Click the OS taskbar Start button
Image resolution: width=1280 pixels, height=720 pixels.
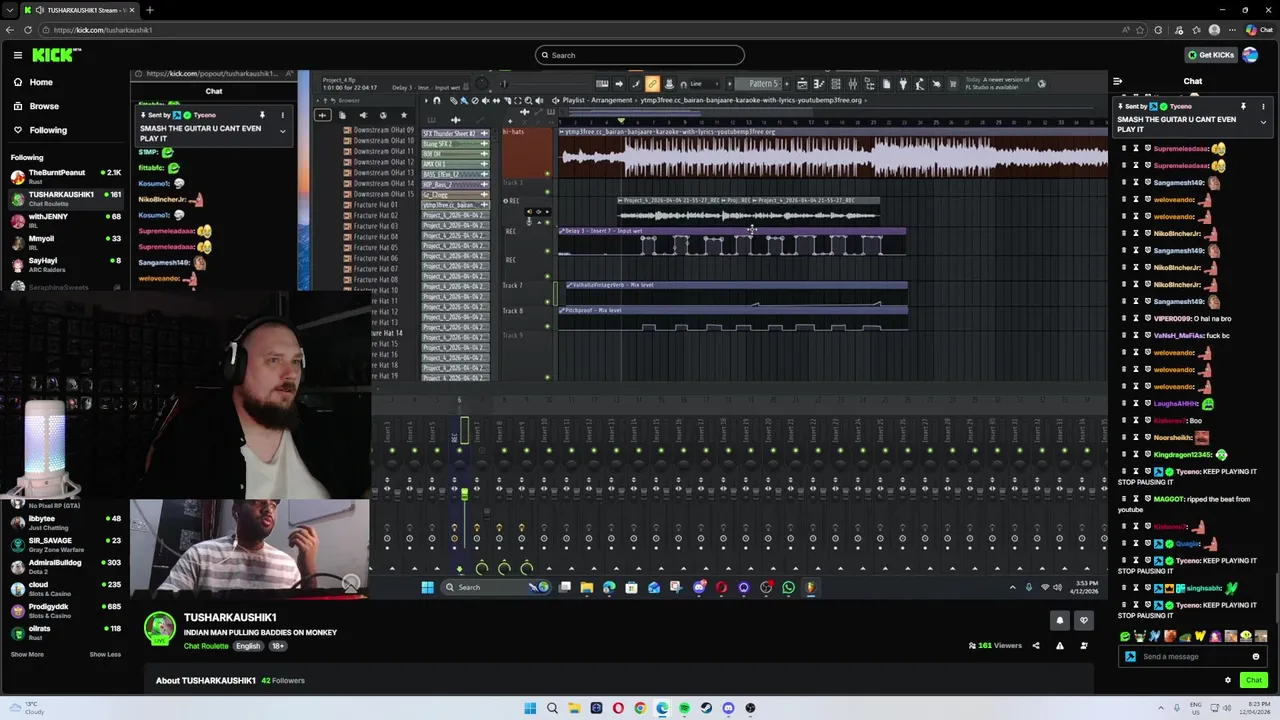[x=530, y=708]
